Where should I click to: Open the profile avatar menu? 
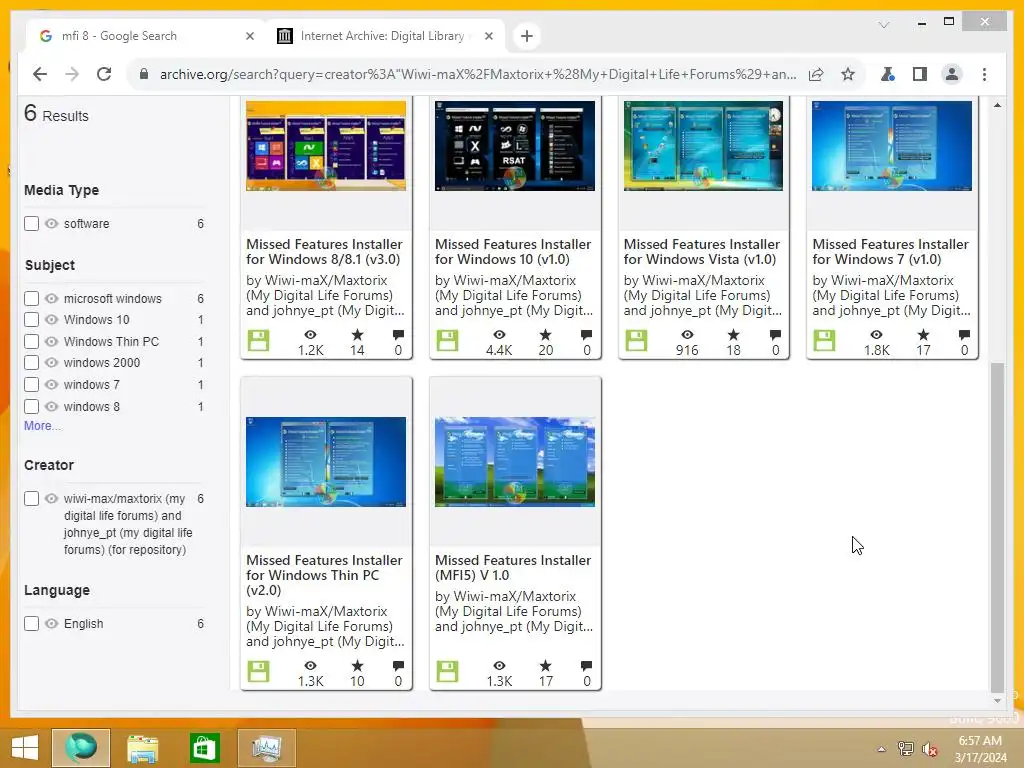[x=952, y=74]
